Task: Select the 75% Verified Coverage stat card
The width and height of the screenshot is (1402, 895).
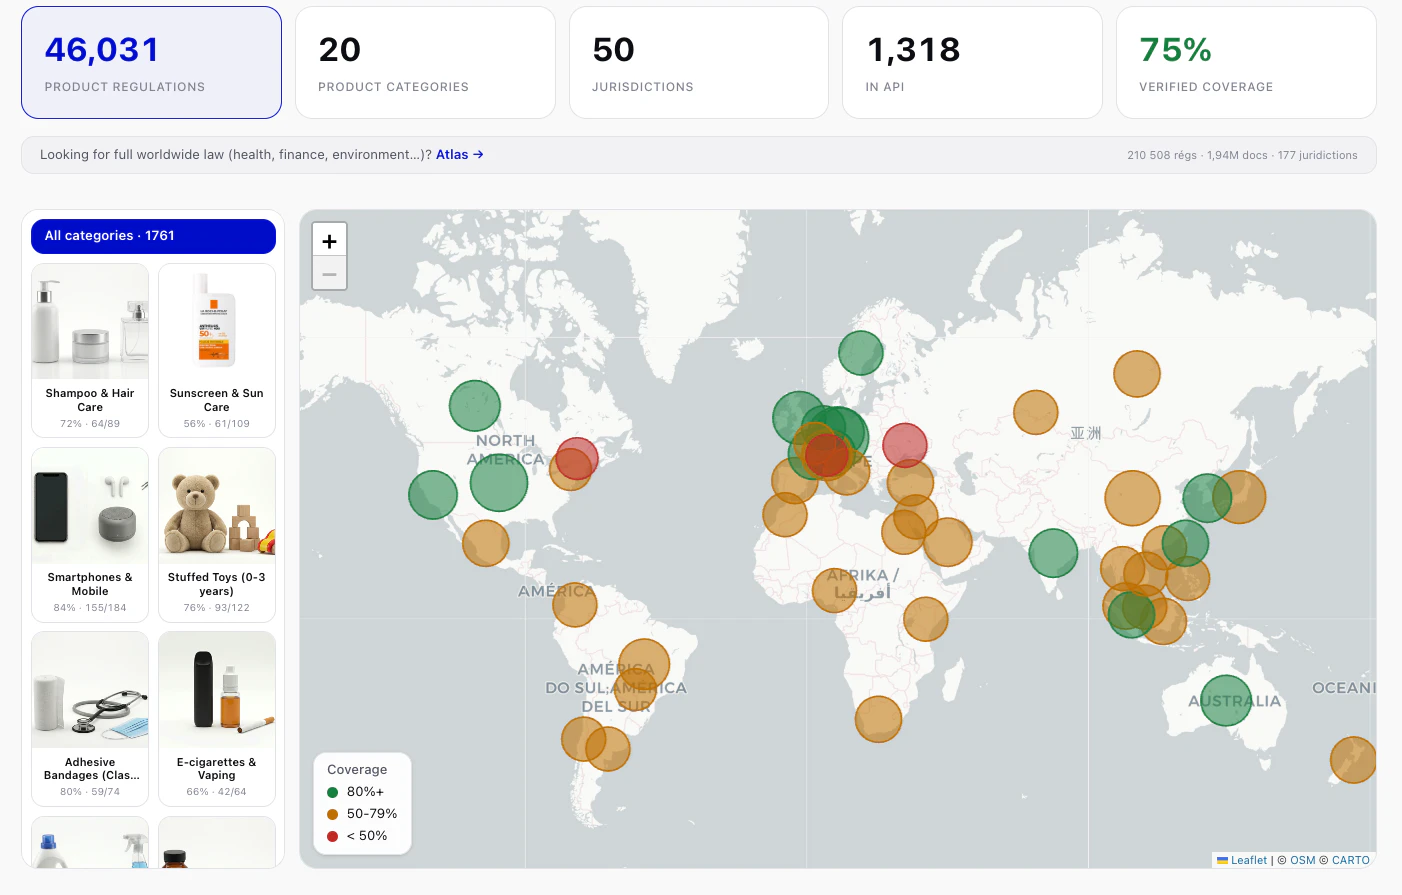Action: [x=1246, y=63]
